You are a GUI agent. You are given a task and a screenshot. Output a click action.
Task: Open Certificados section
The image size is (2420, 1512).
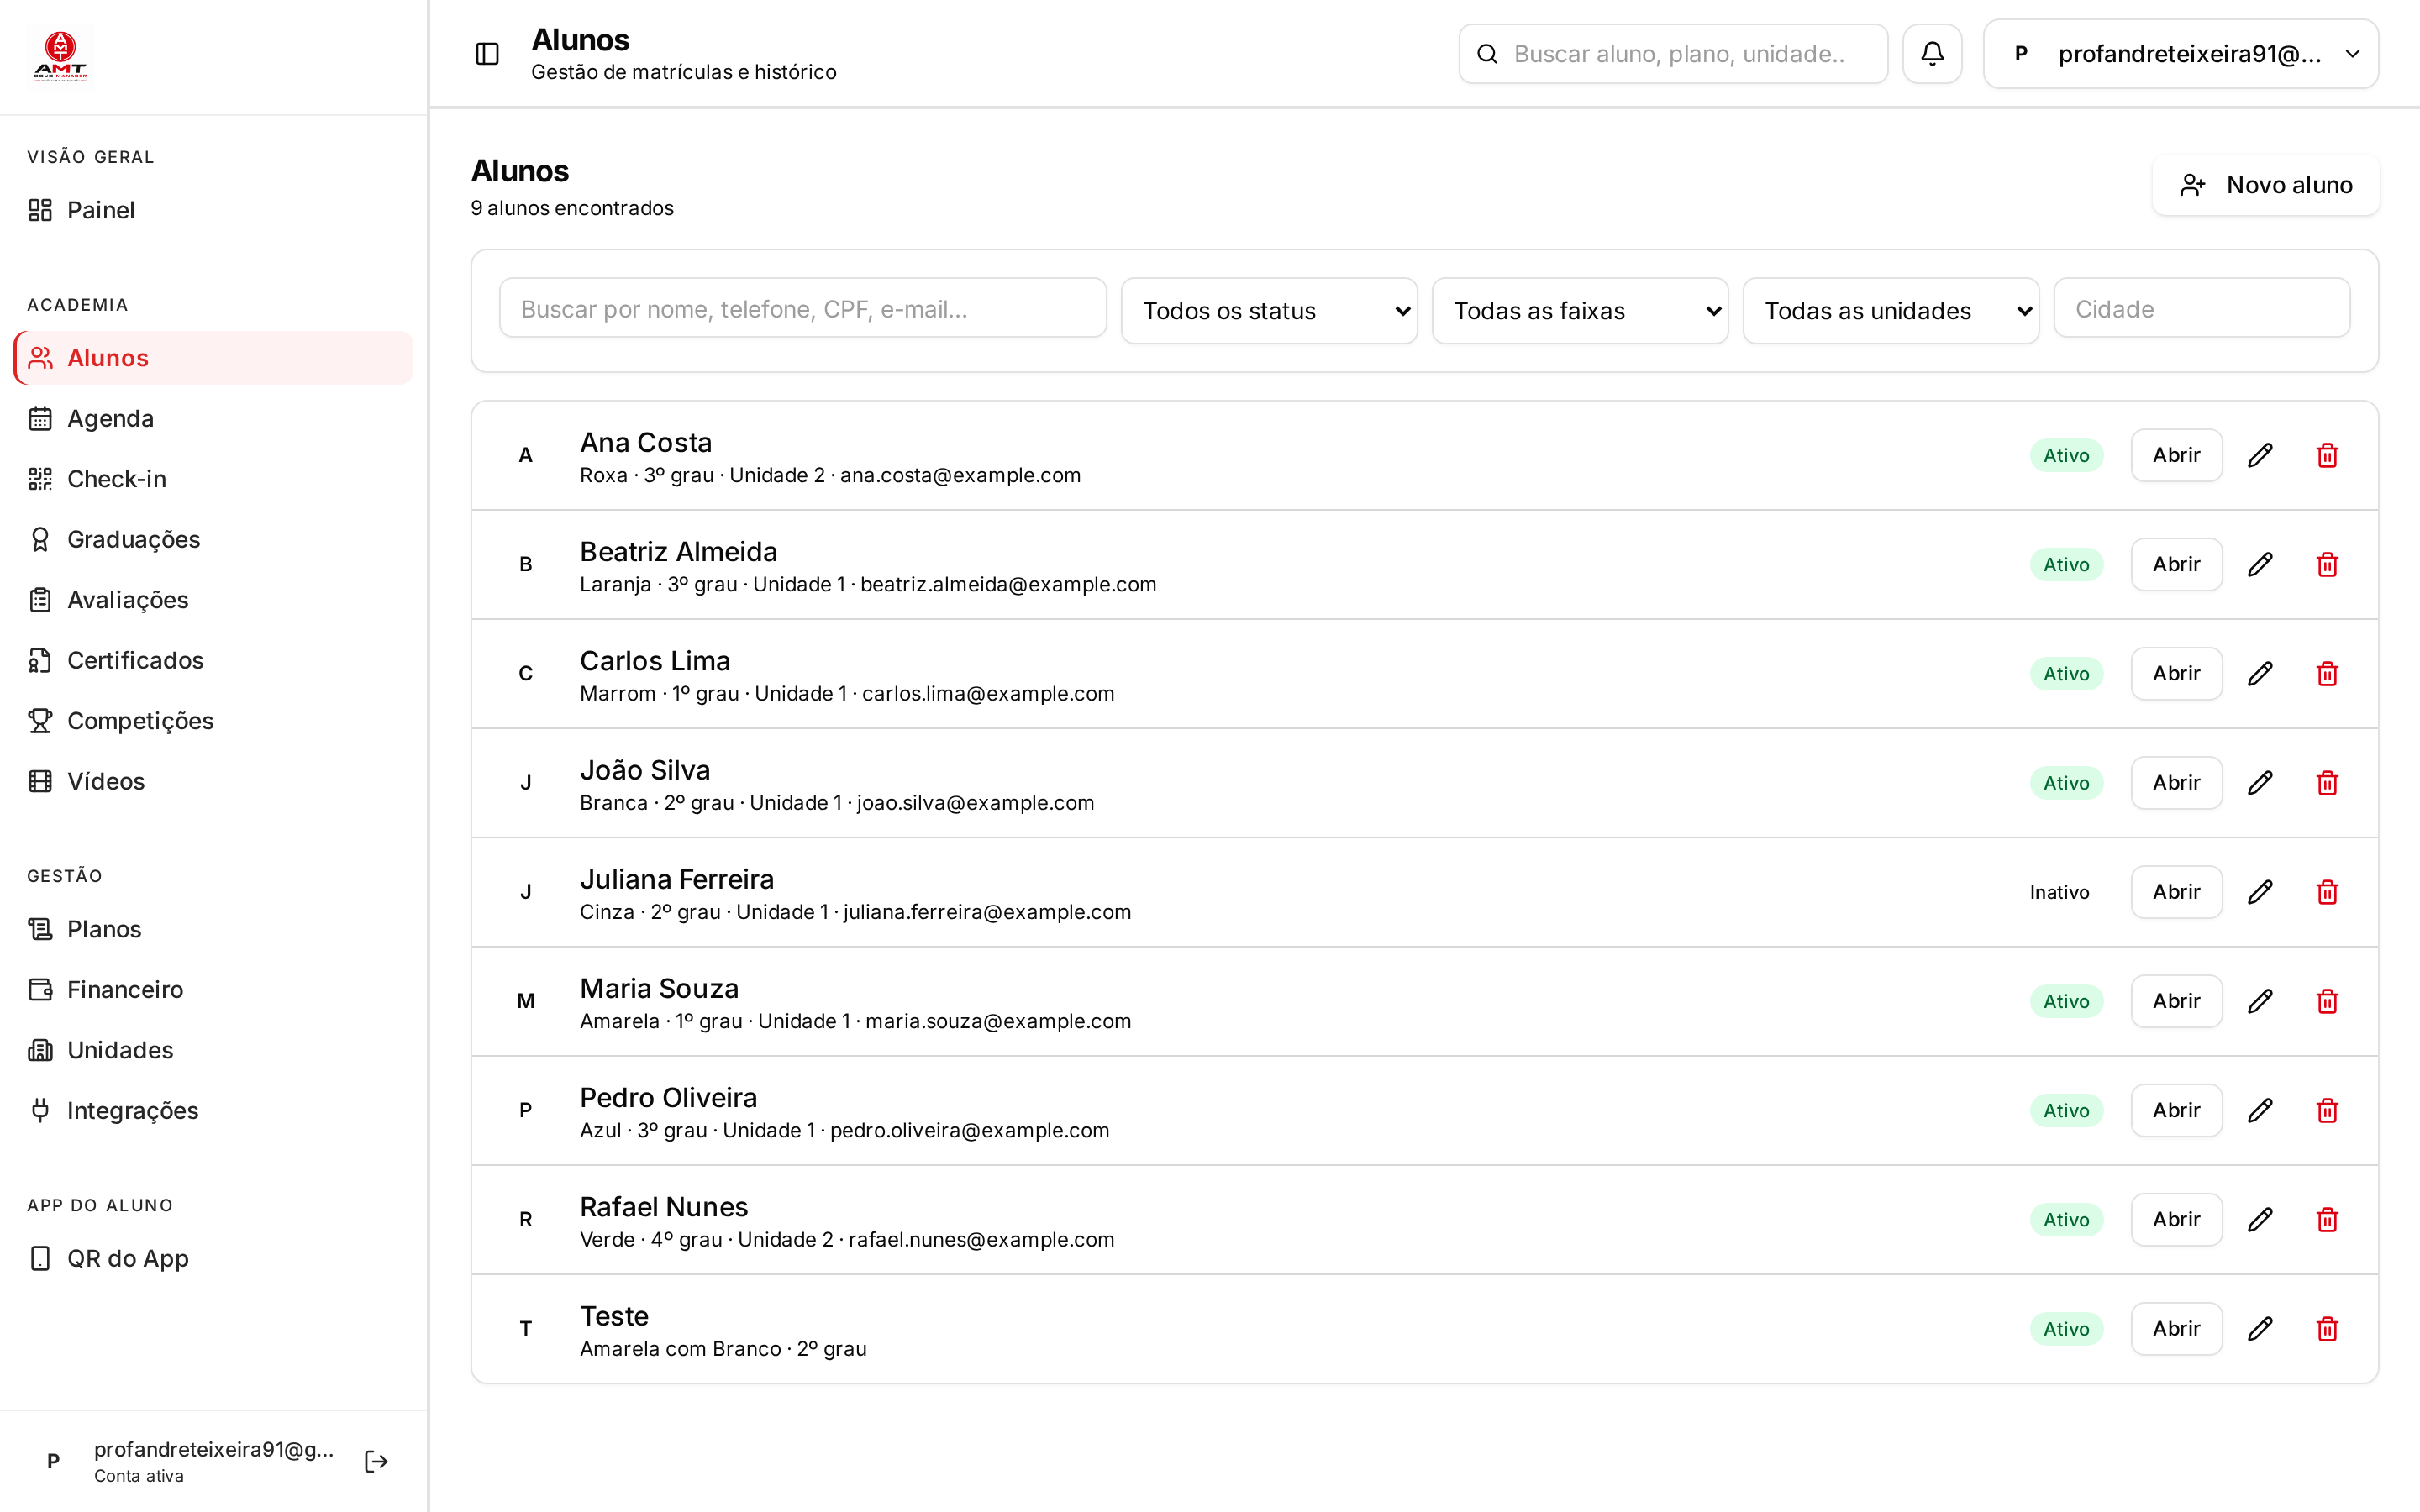tap(213, 660)
